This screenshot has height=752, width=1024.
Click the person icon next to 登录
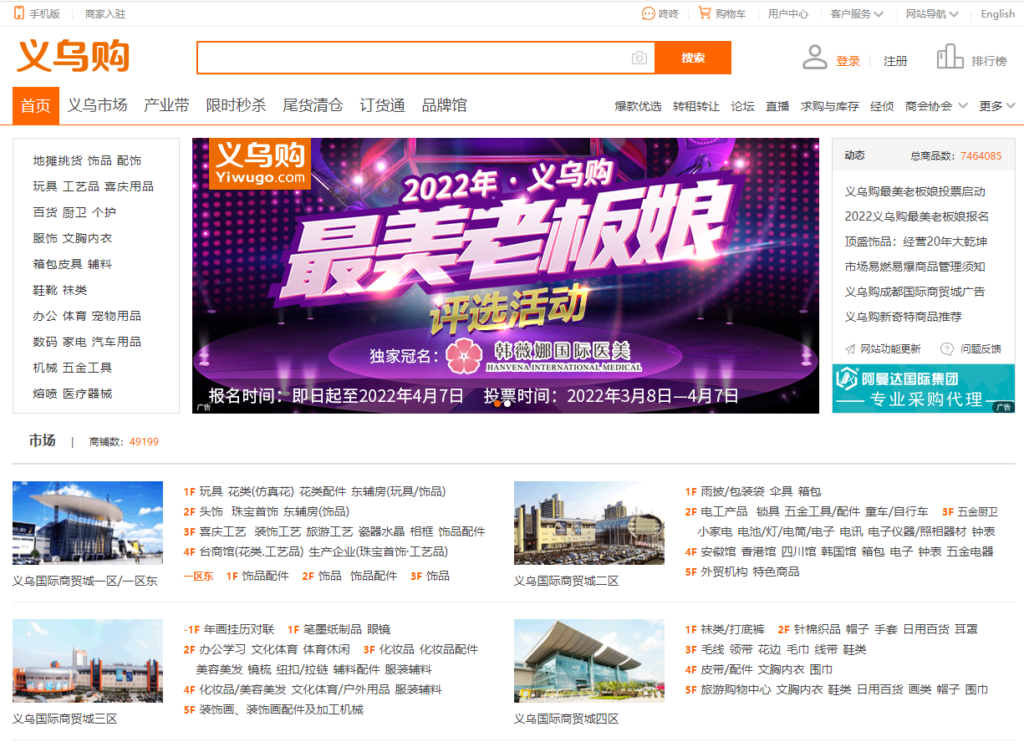coord(815,58)
